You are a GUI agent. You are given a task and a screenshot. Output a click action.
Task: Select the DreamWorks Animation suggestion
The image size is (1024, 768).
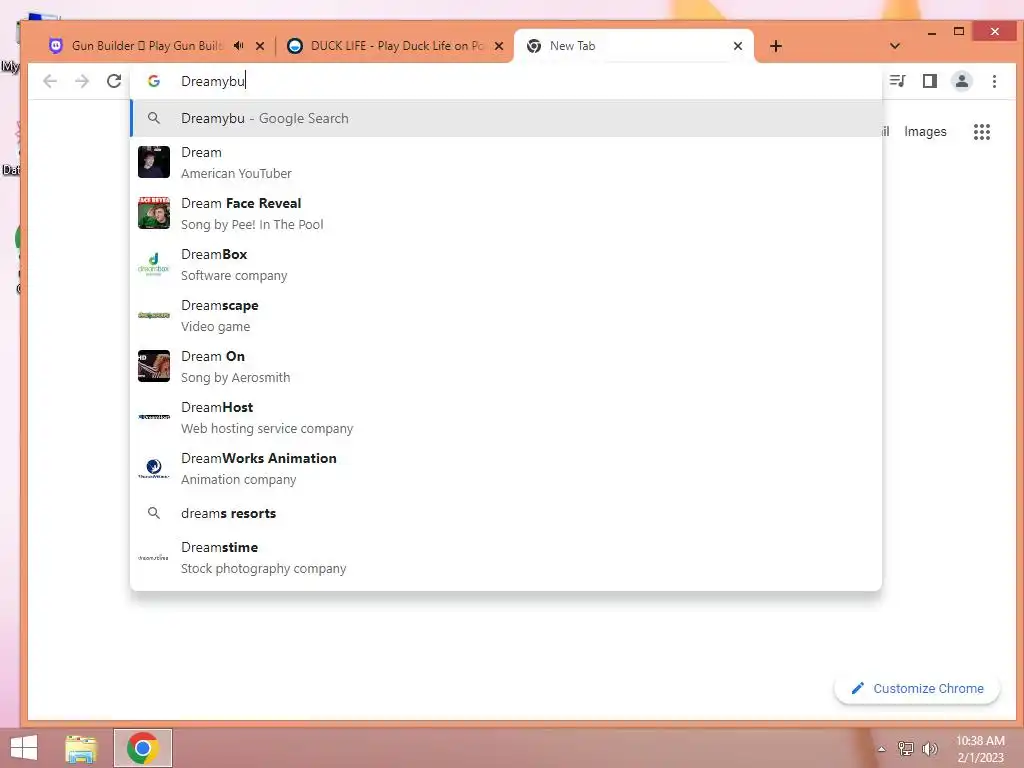tap(506, 468)
